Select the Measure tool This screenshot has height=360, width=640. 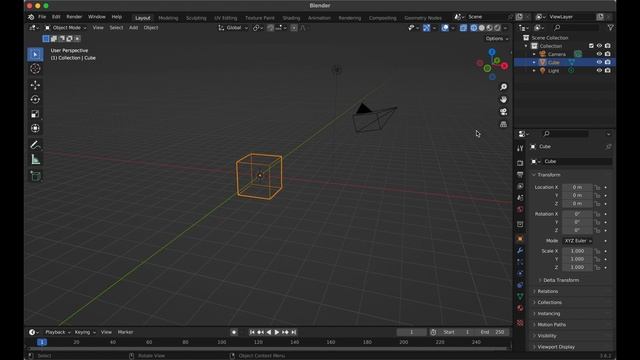[x=36, y=160]
